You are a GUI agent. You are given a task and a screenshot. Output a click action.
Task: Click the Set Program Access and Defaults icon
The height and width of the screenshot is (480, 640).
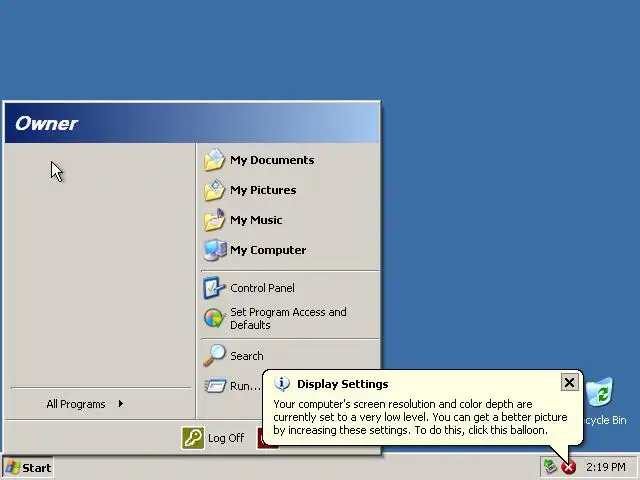click(214, 318)
